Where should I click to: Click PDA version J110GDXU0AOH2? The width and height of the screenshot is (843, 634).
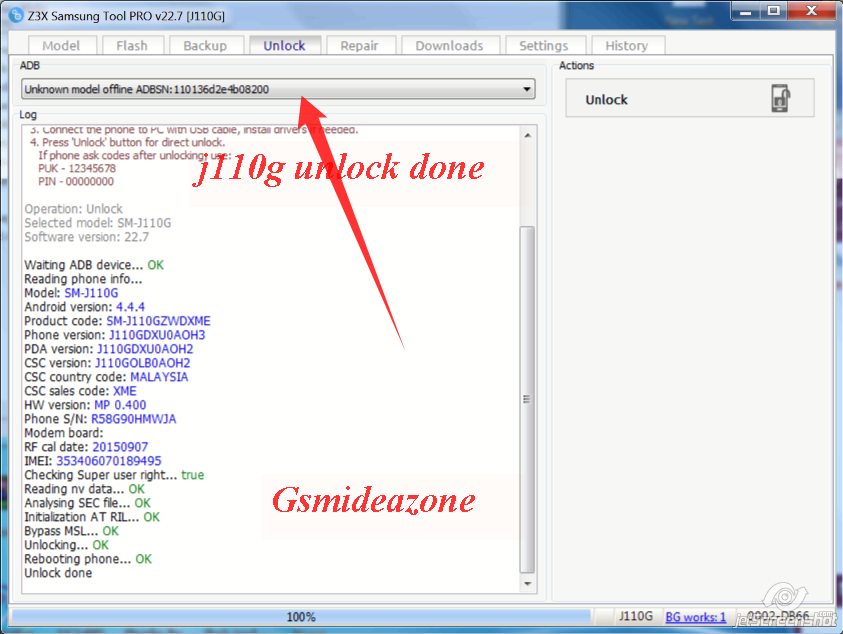click(x=145, y=349)
